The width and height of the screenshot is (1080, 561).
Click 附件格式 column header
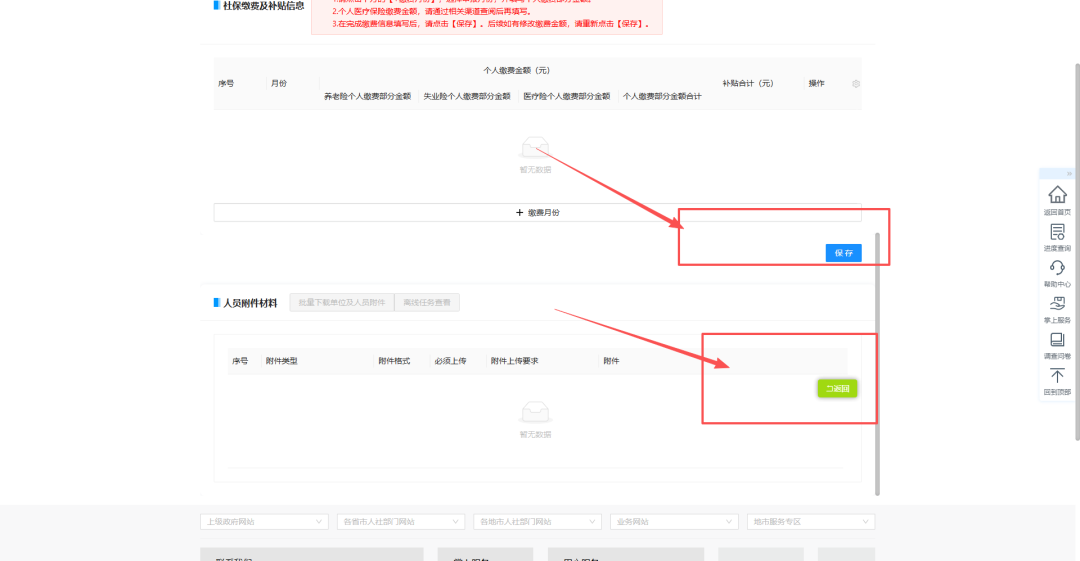(x=394, y=361)
